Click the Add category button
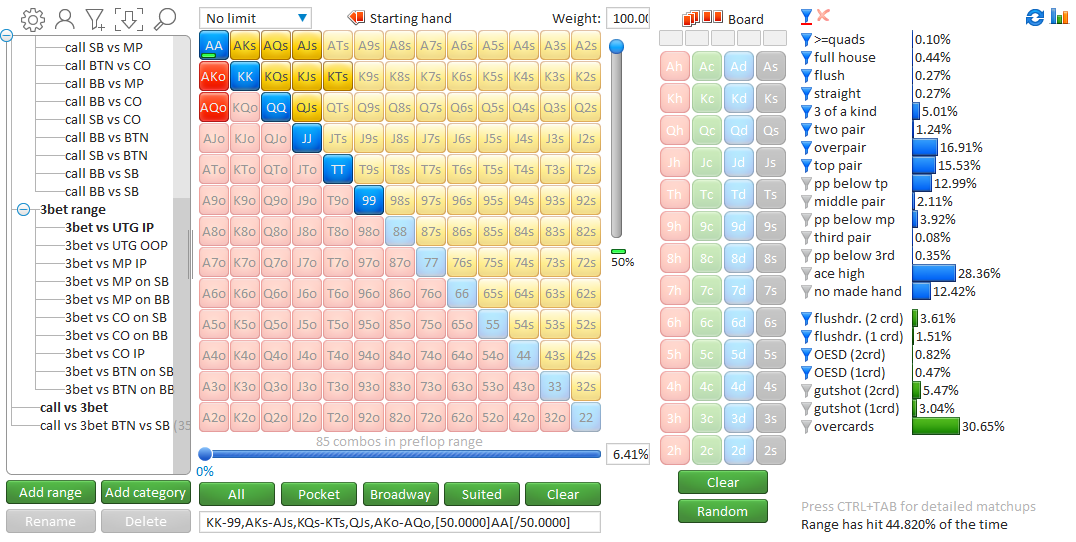 click(145, 493)
